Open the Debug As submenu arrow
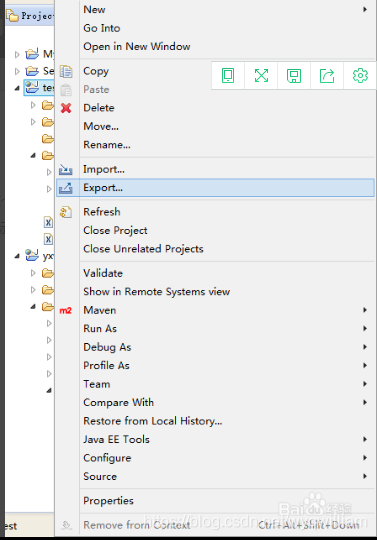The image size is (377, 540). 365,347
